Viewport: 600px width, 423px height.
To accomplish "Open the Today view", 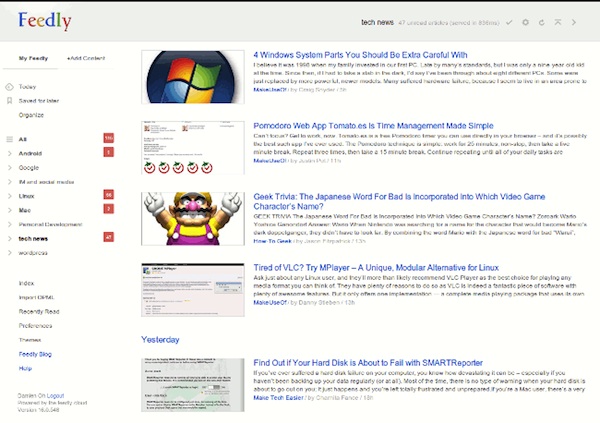I will coord(27,87).
